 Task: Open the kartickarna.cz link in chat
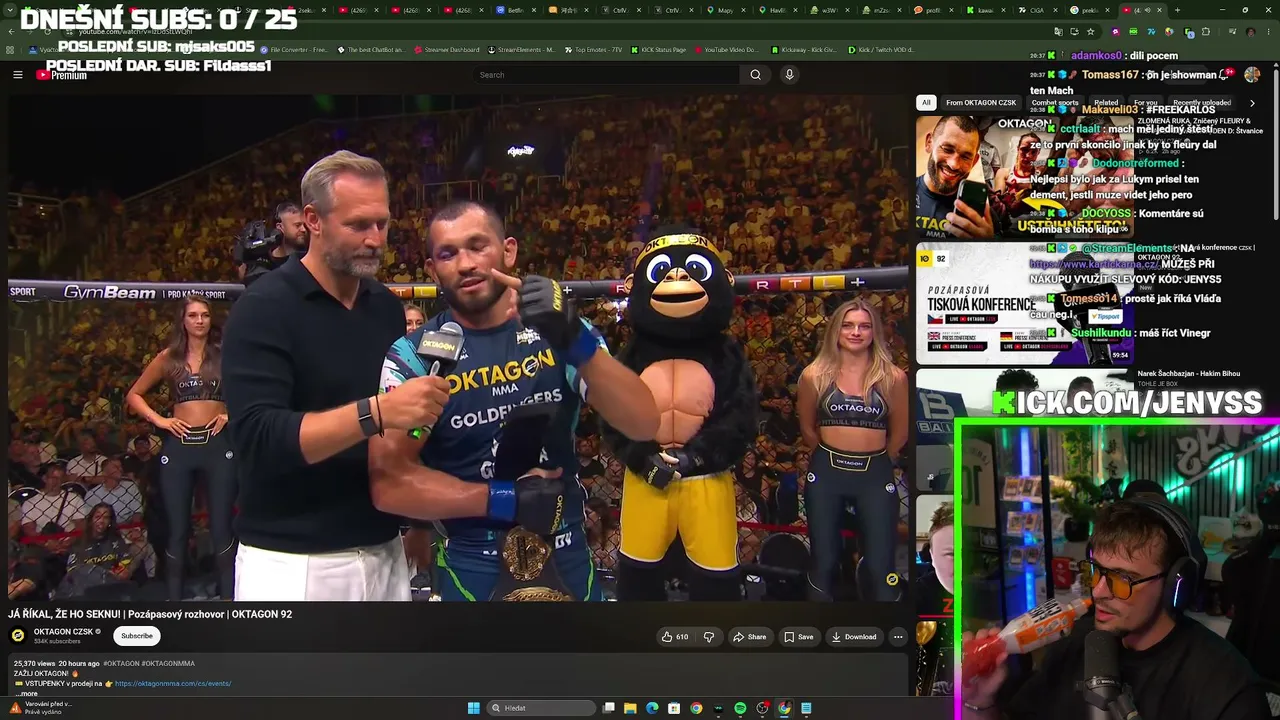click(x=1094, y=264)
